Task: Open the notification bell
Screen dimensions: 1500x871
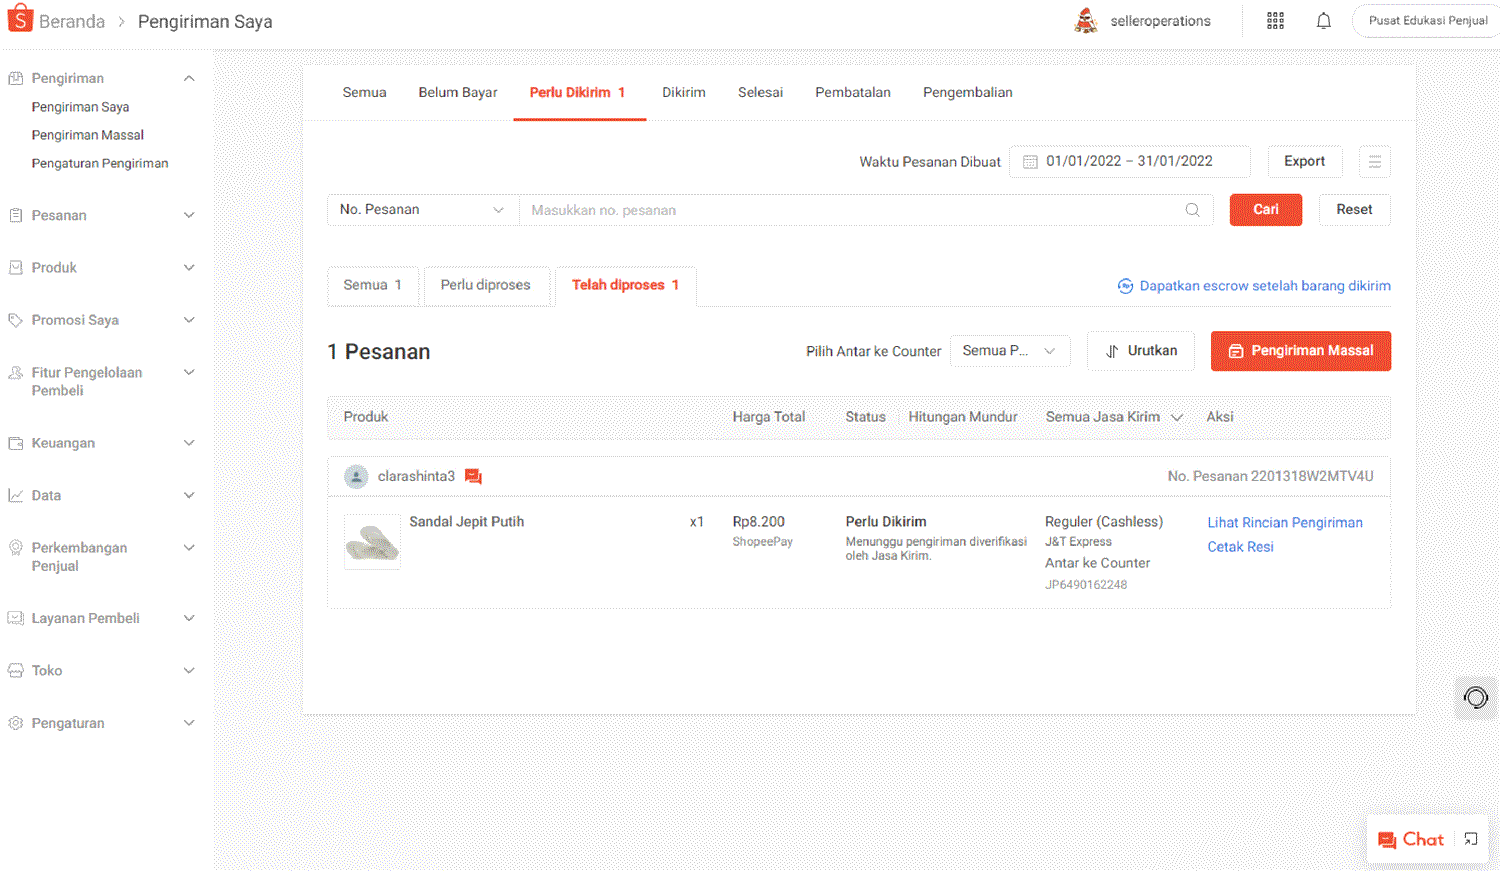Action: point(1323,21)
